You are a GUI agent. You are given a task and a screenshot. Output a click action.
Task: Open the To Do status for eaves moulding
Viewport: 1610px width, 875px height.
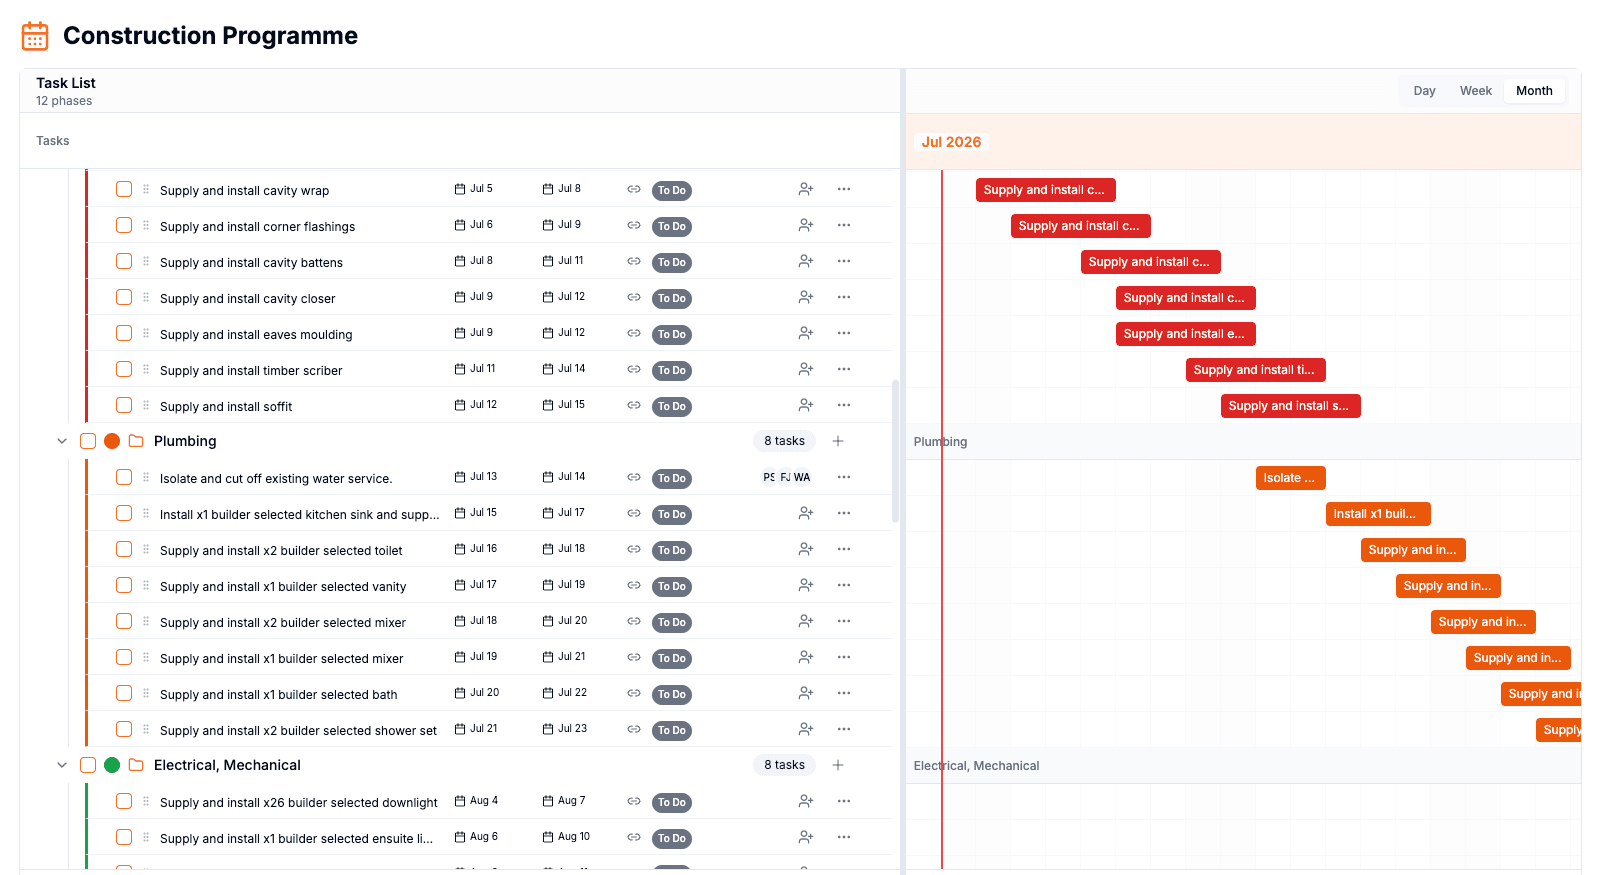pos(672,334)
